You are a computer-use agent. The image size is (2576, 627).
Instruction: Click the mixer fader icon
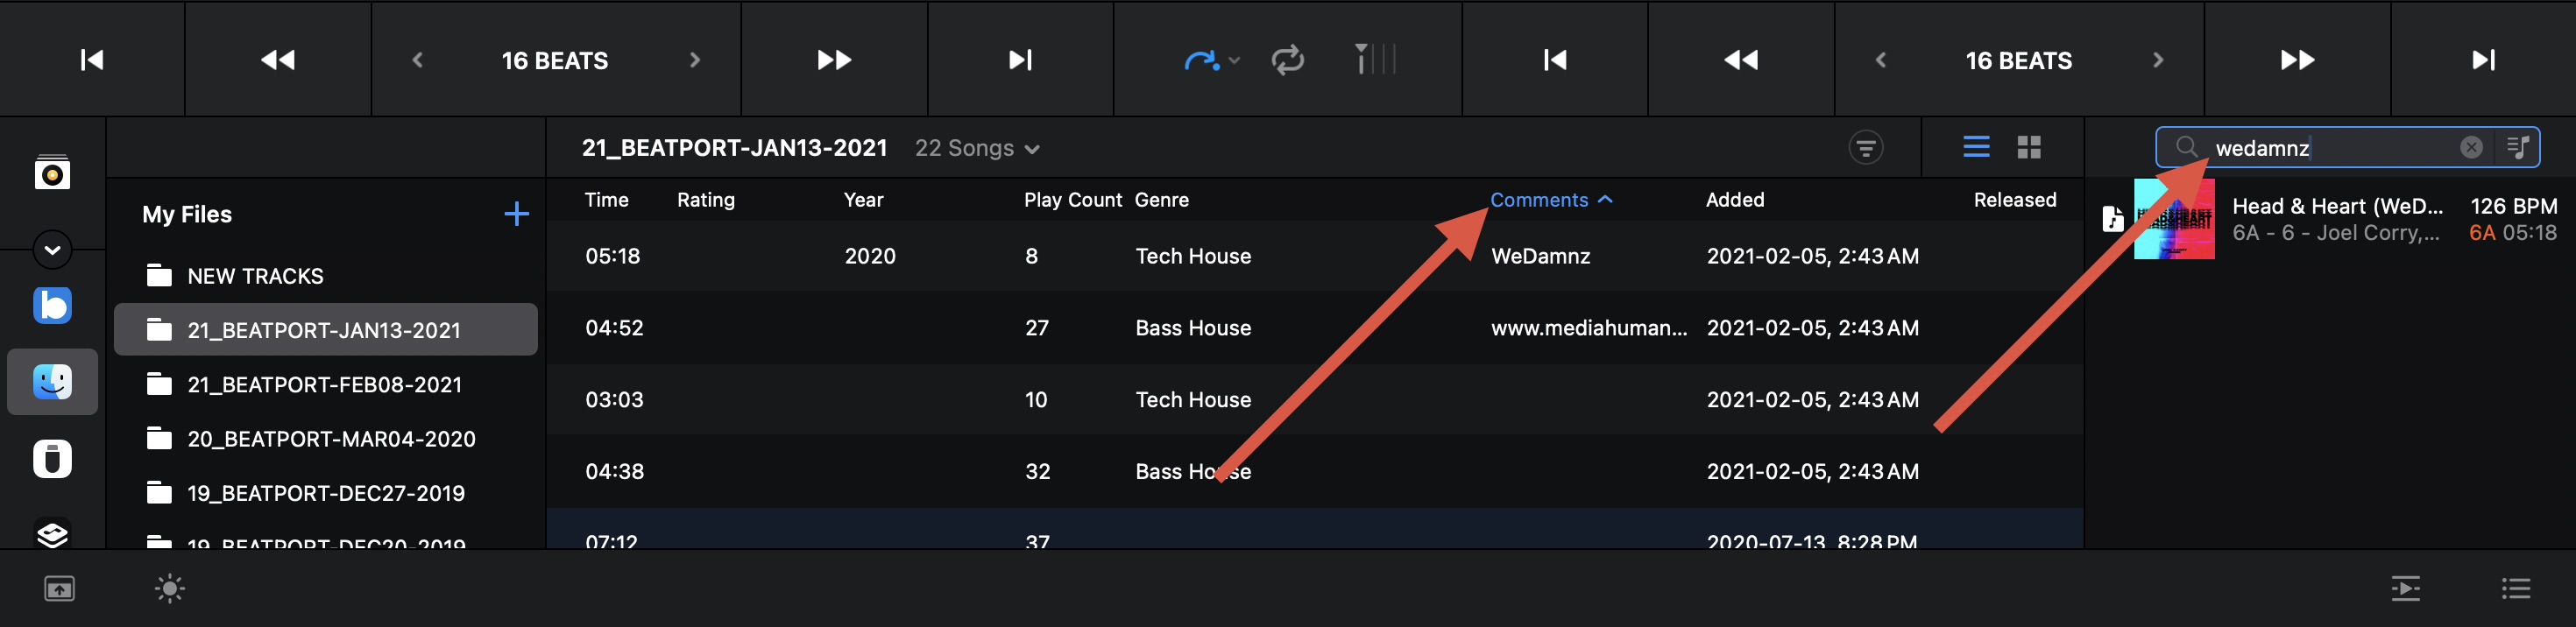1374,60
